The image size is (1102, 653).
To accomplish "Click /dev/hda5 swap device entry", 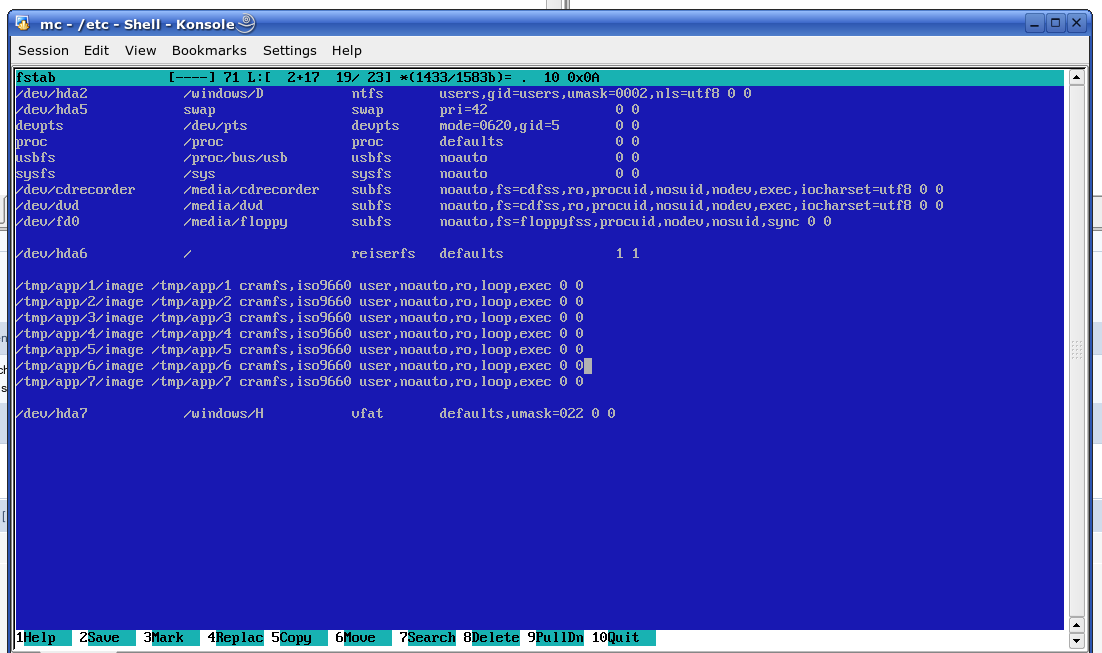I will tap(52, 110).
